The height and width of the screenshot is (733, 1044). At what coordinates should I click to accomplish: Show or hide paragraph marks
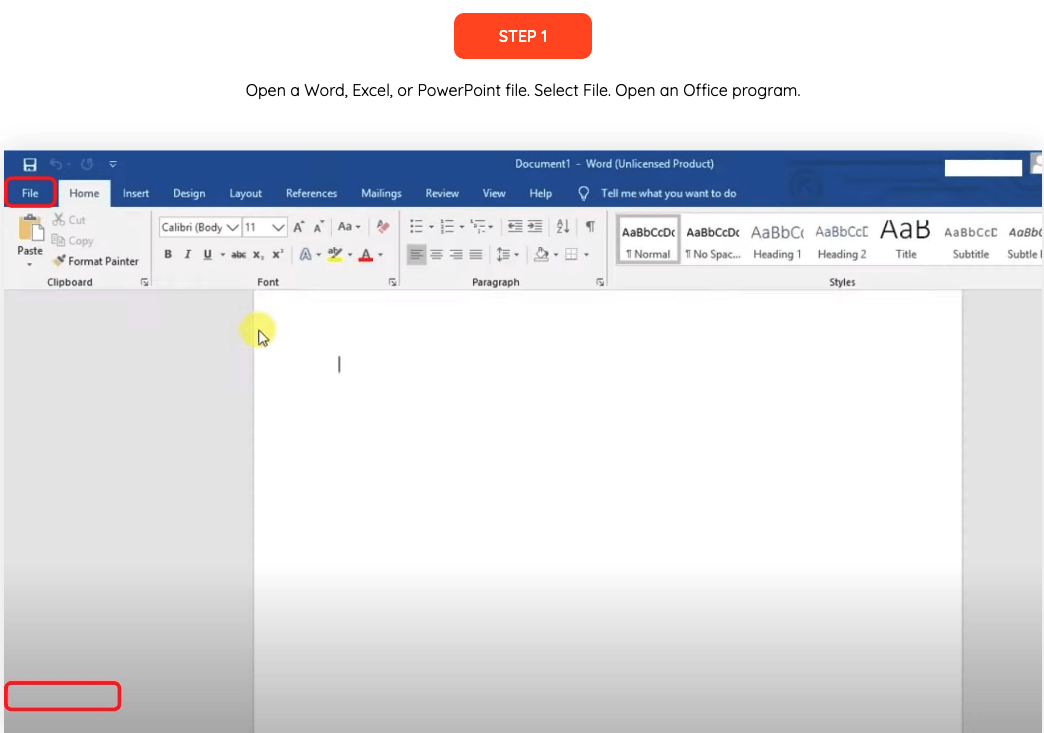pyautogui.click(x=590, y=227)
